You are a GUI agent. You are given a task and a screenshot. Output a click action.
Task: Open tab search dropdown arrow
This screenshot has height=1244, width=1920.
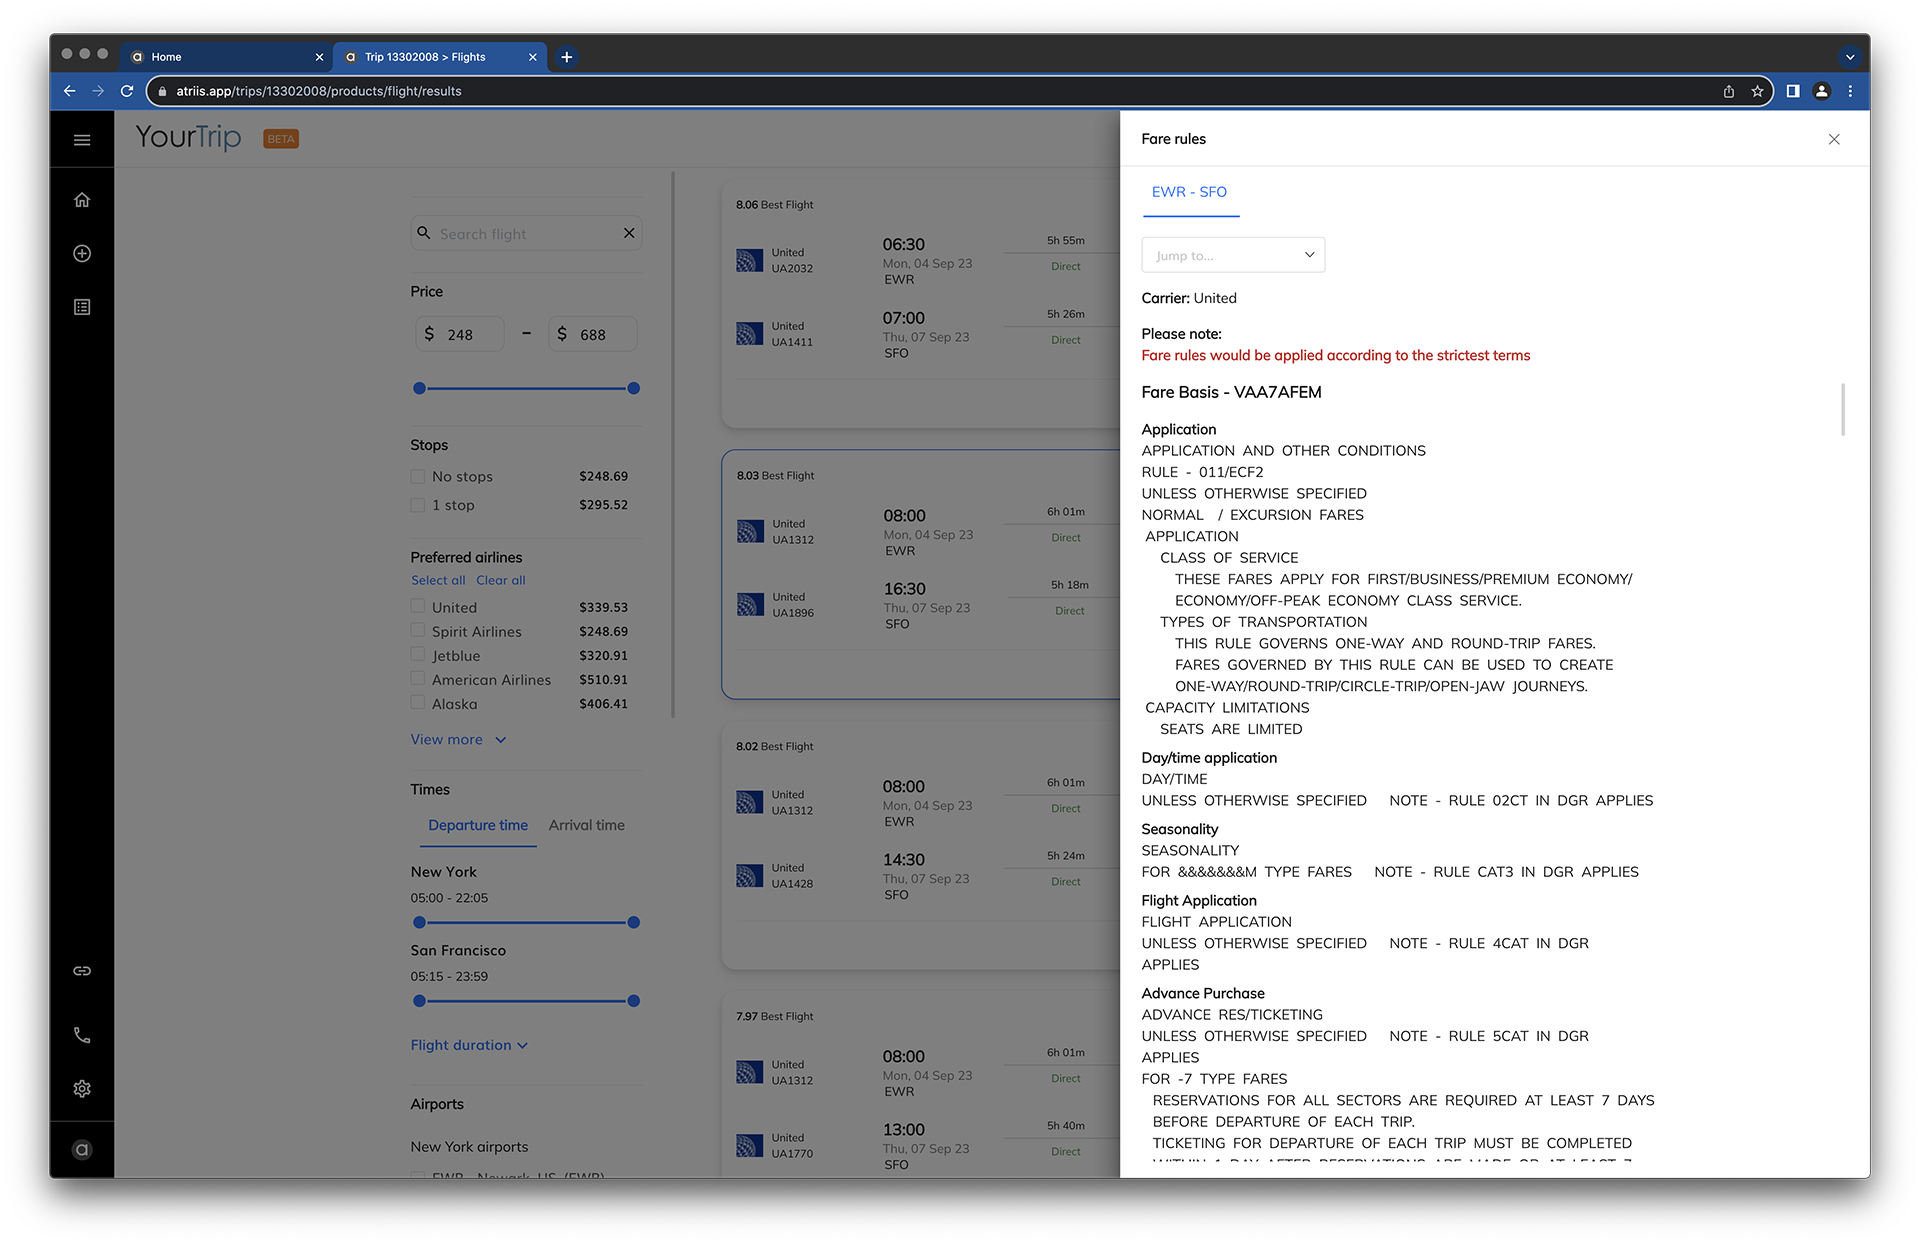(1850, 57)
